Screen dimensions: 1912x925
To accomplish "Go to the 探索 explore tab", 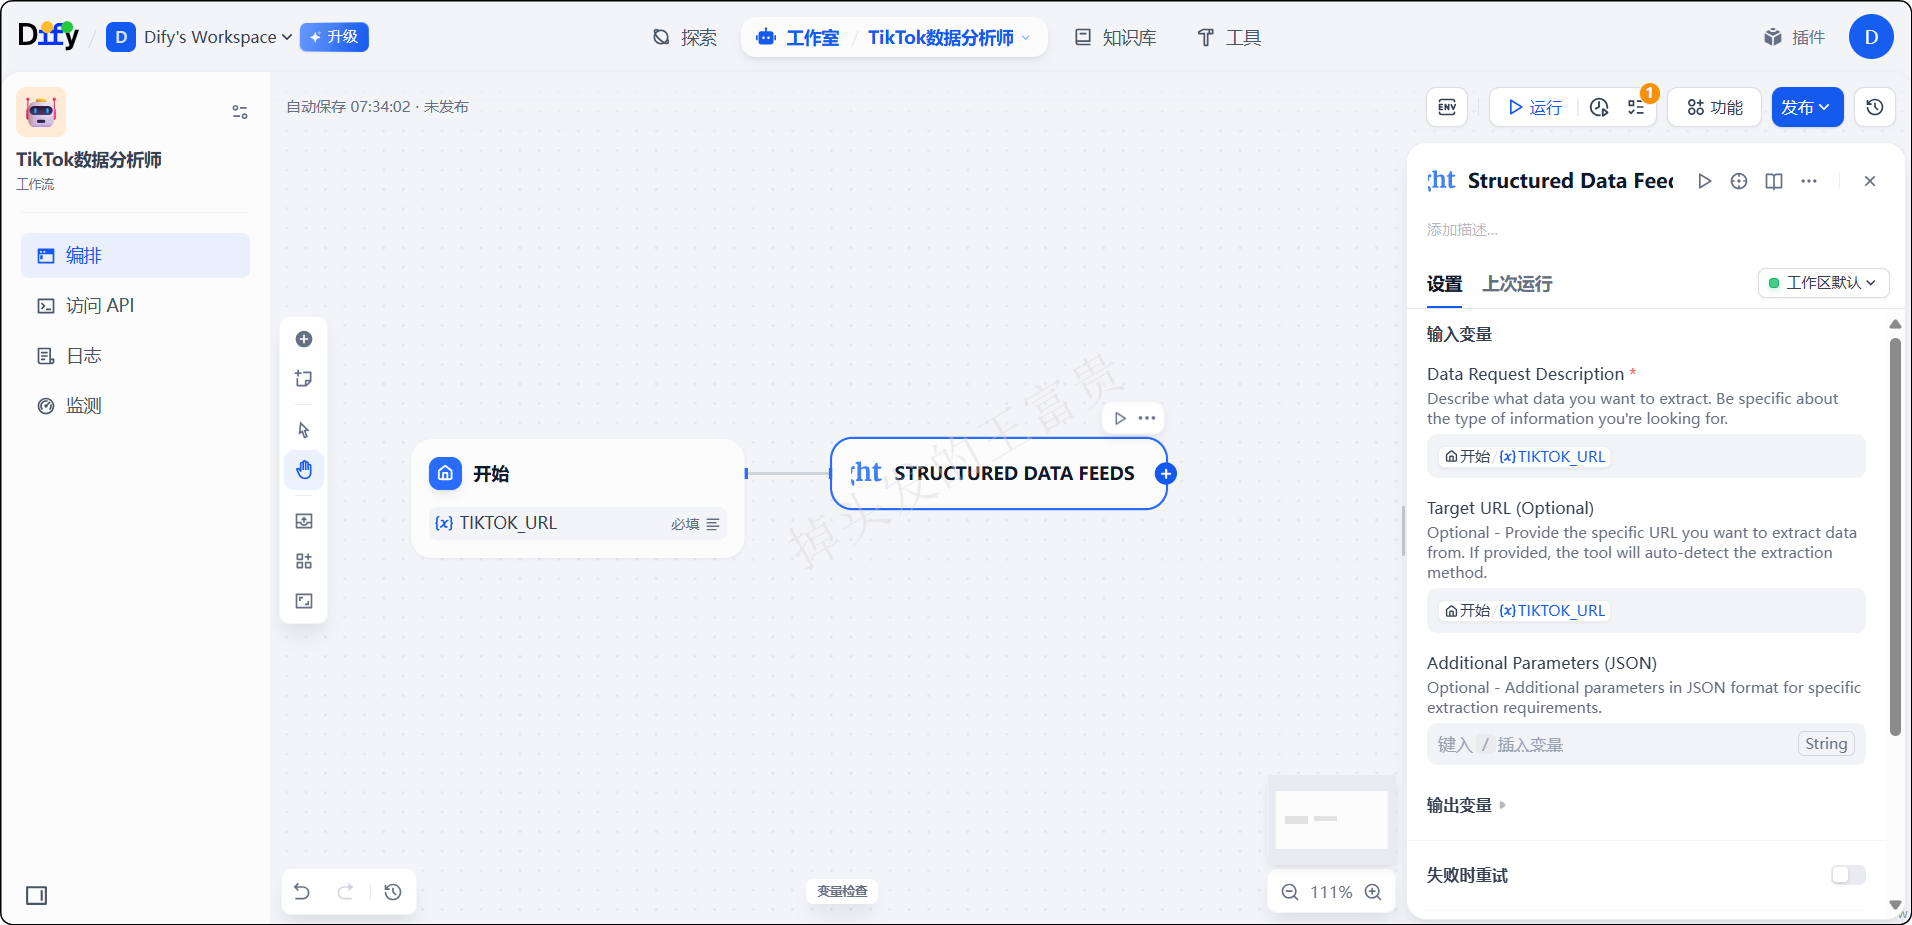I will (x=685, y=37).
